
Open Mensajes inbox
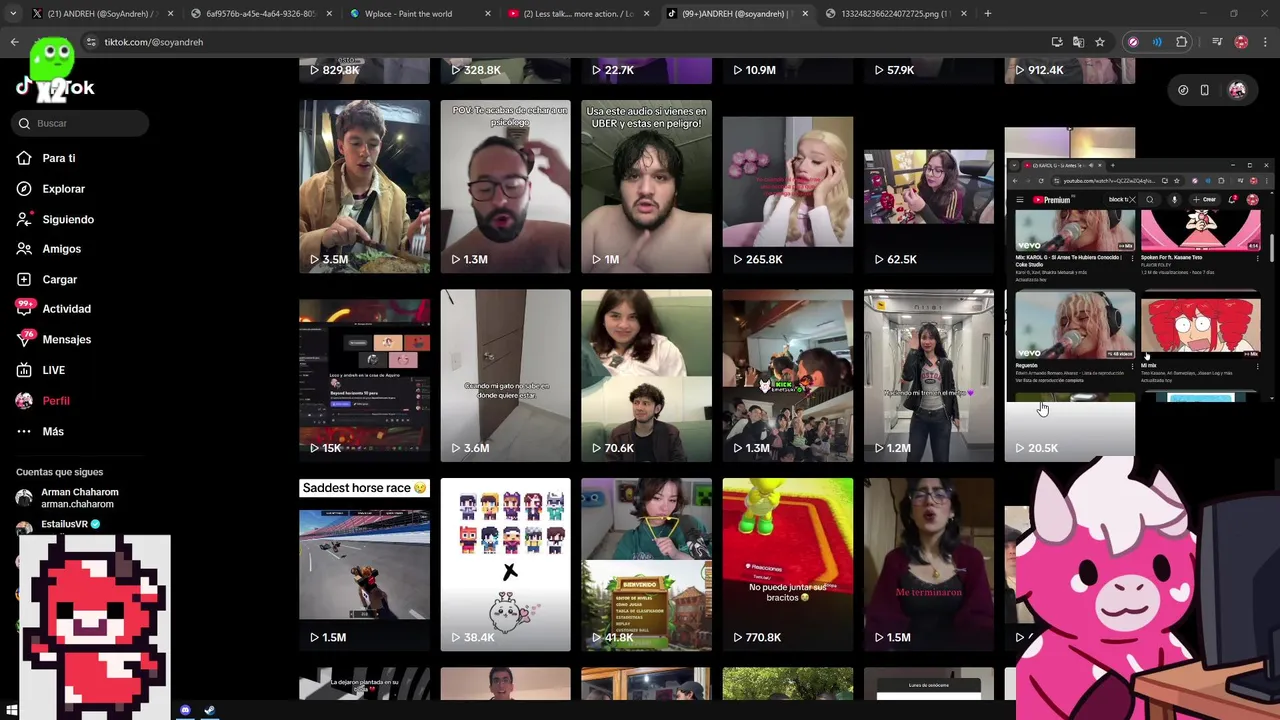pyautogui.click(x=66, y=339)
